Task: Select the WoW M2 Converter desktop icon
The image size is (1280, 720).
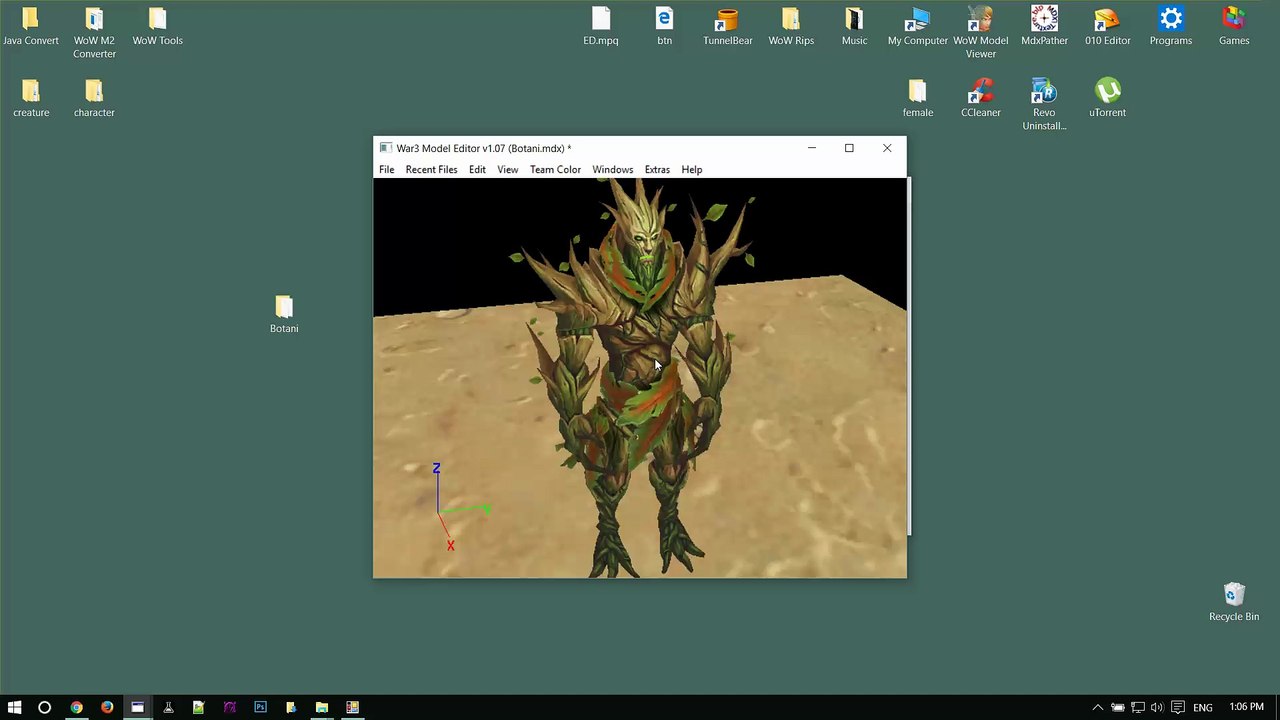Action: click(94, 33)
